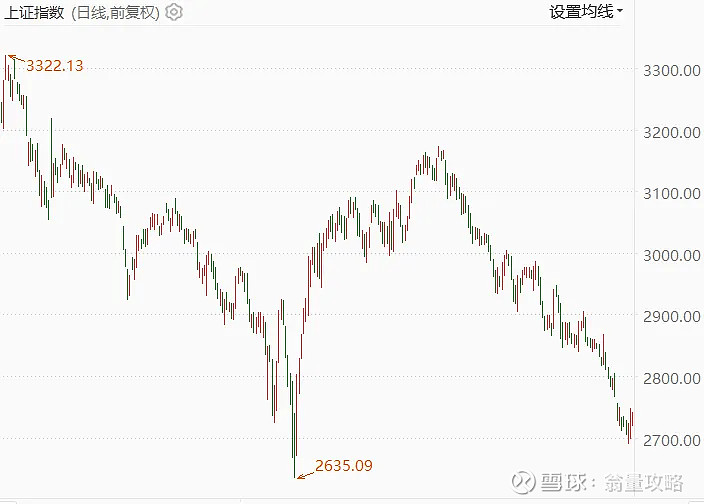This screenshot has height=504, width=704.
Task: Click the 2700.00 price axis label
Action: click(x=672, y=440)
